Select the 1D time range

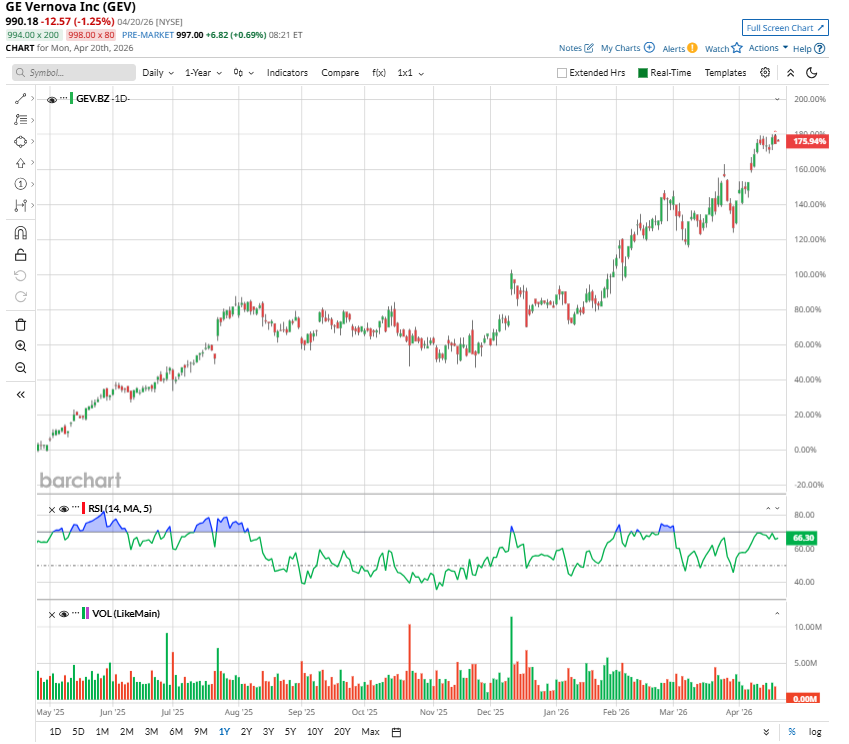(x=55, y=732)
